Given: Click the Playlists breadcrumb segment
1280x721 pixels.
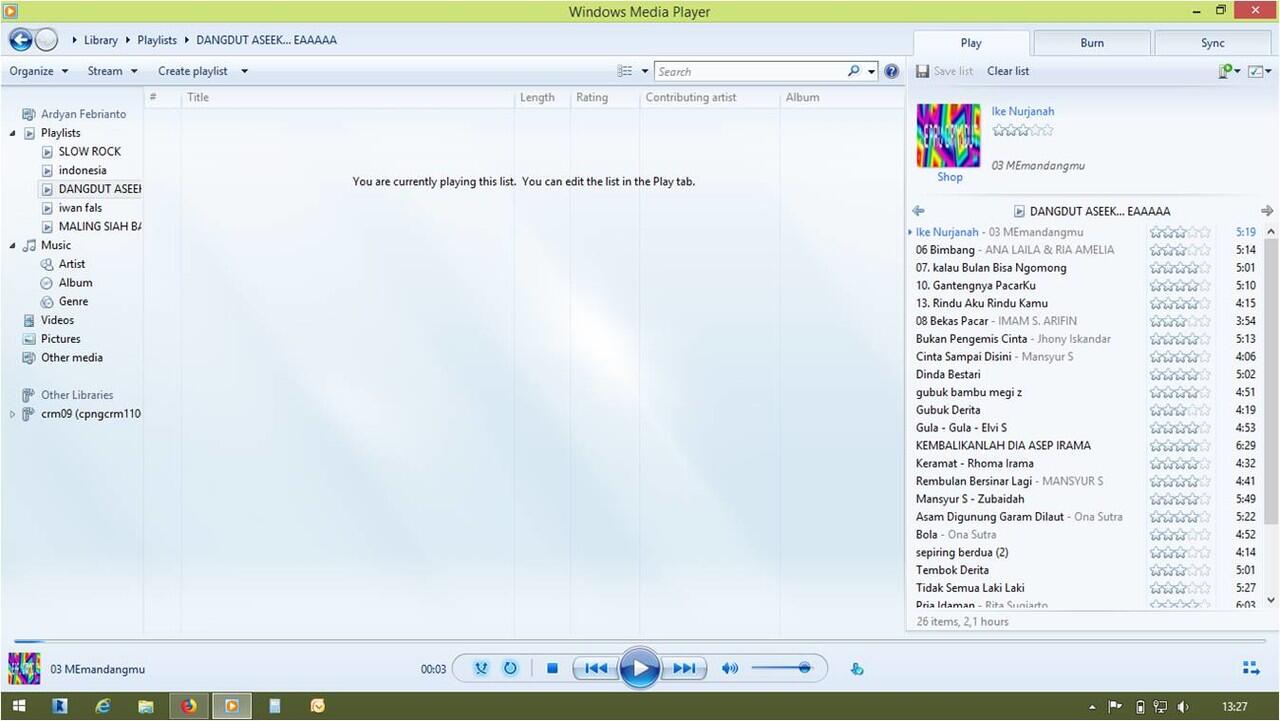Looking at the screenshot, I should tap(157, 40).
